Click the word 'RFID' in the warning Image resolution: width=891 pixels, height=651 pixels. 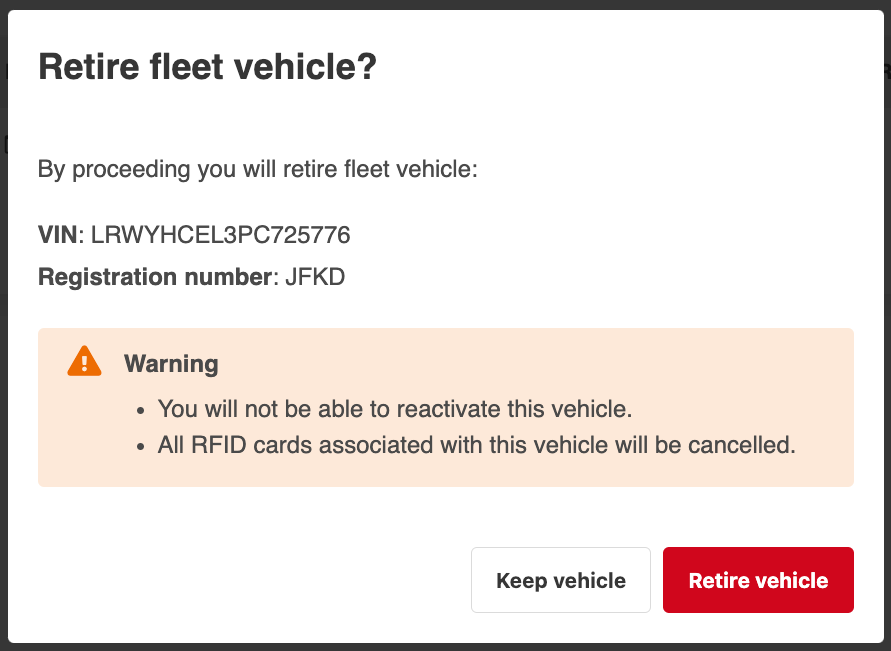(x=213, y=445)
